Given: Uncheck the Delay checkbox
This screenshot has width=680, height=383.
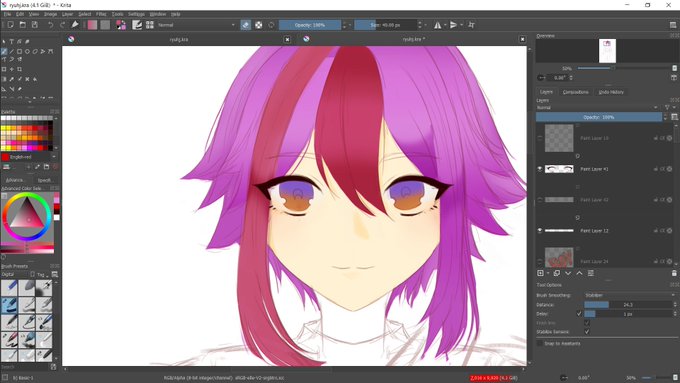Looking at the screenshot, I should point(579,314).
